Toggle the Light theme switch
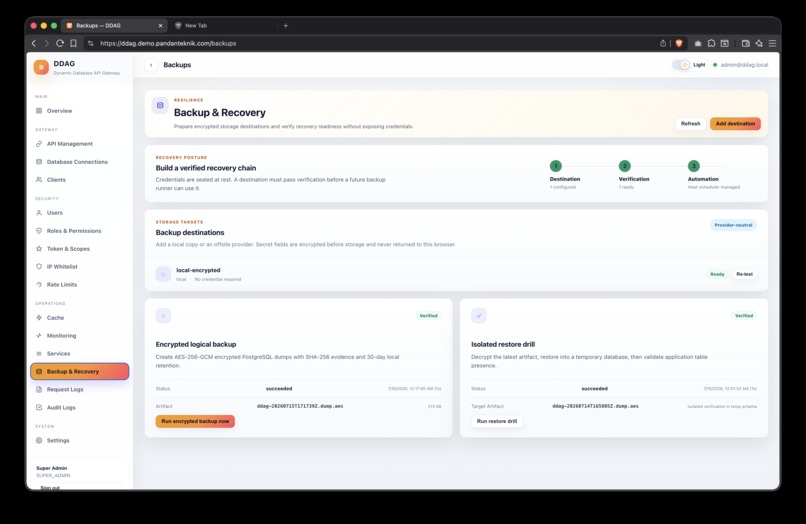This screenshot has height=524, width=806. [681, 65]
